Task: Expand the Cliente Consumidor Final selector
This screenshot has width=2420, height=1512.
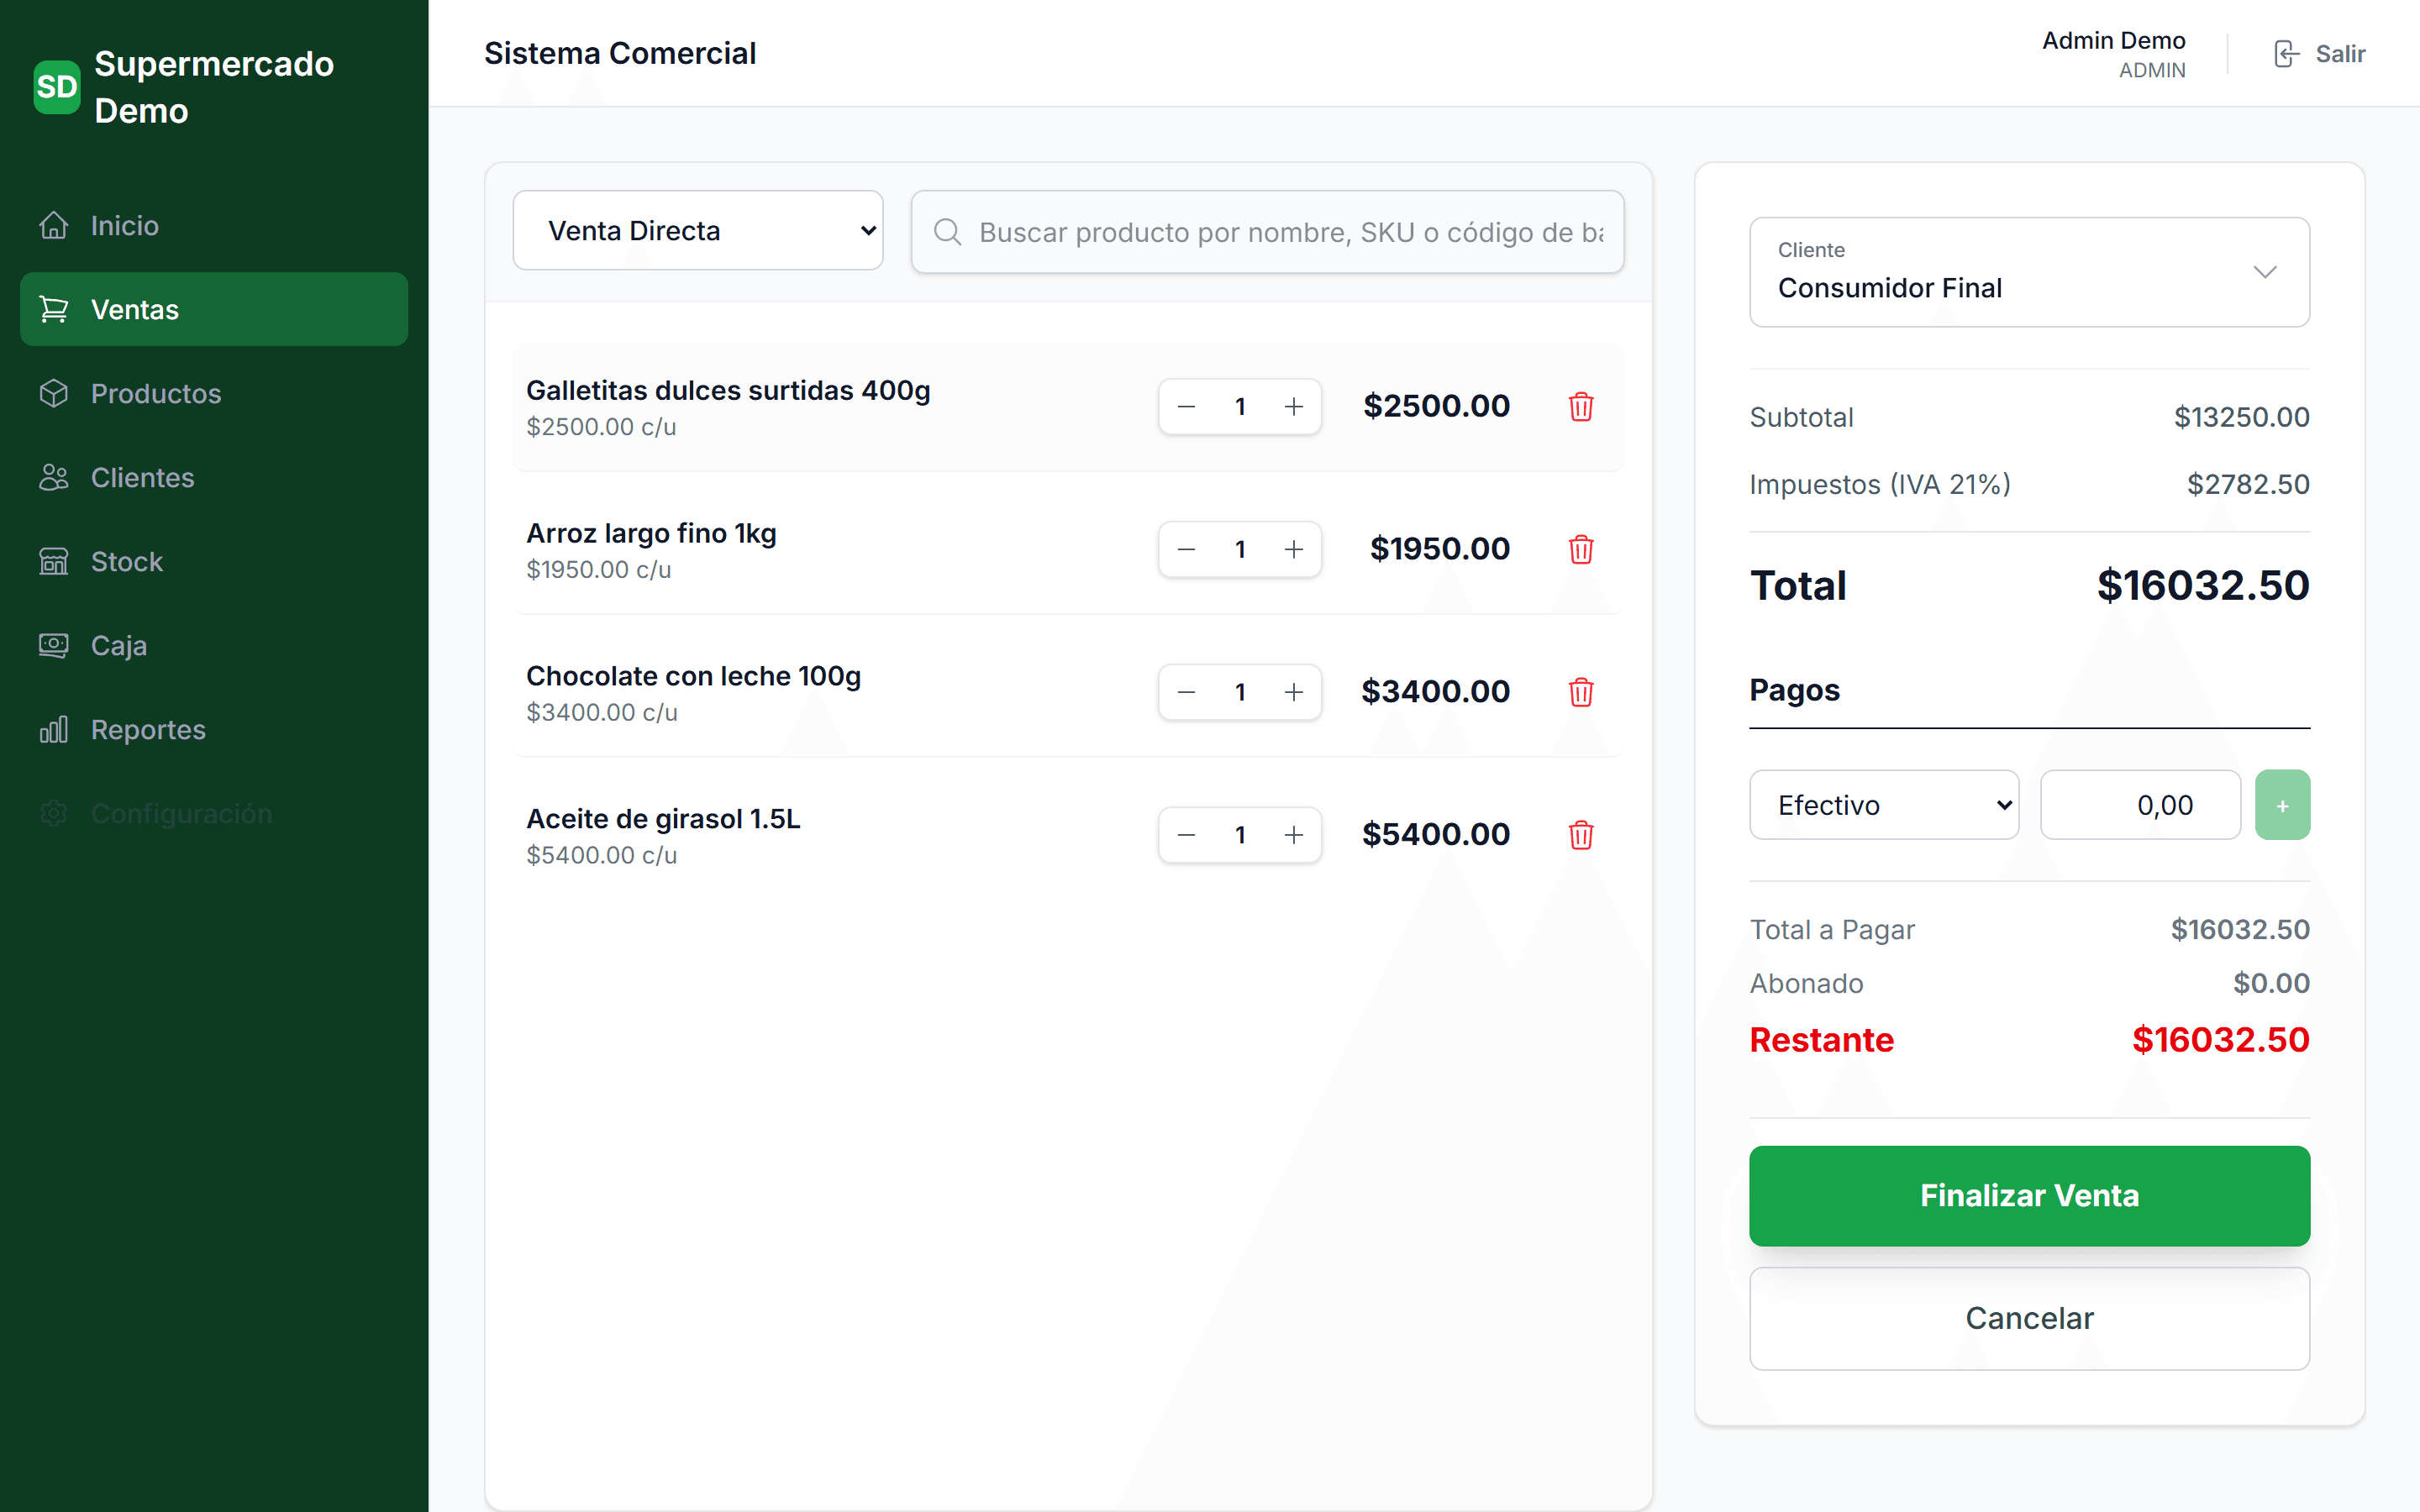Action: pos(2029,272)
